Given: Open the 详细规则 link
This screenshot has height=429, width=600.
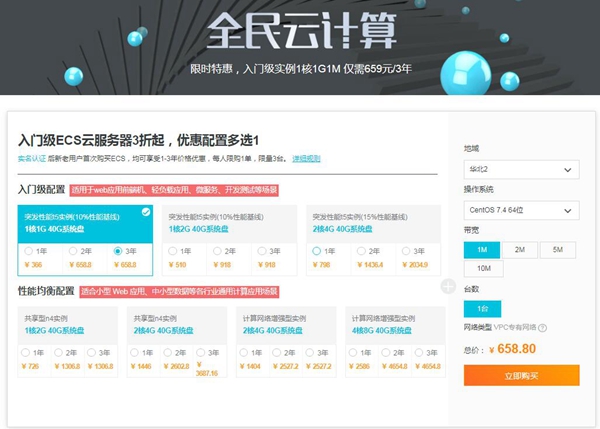Looking at the screenshot, I should 306,158.
